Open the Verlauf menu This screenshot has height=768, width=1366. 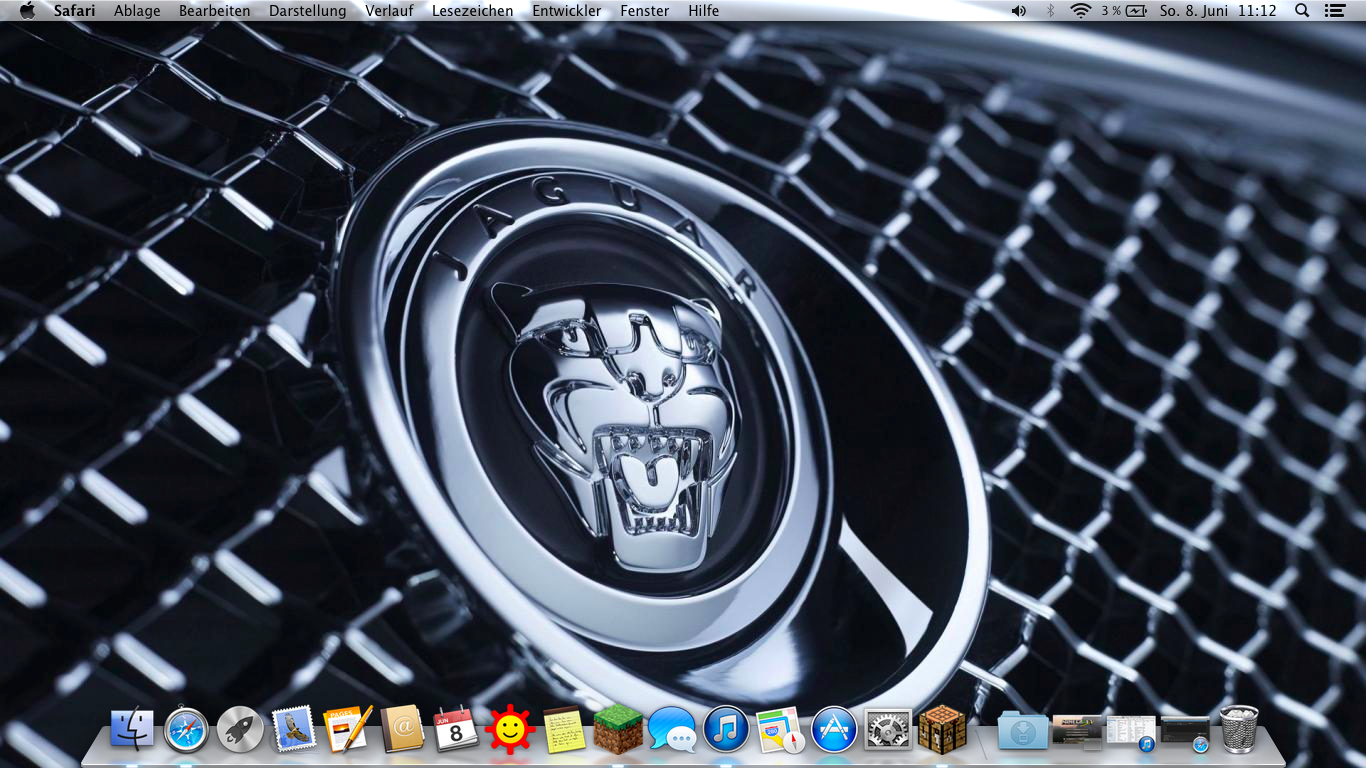point(389,10)
